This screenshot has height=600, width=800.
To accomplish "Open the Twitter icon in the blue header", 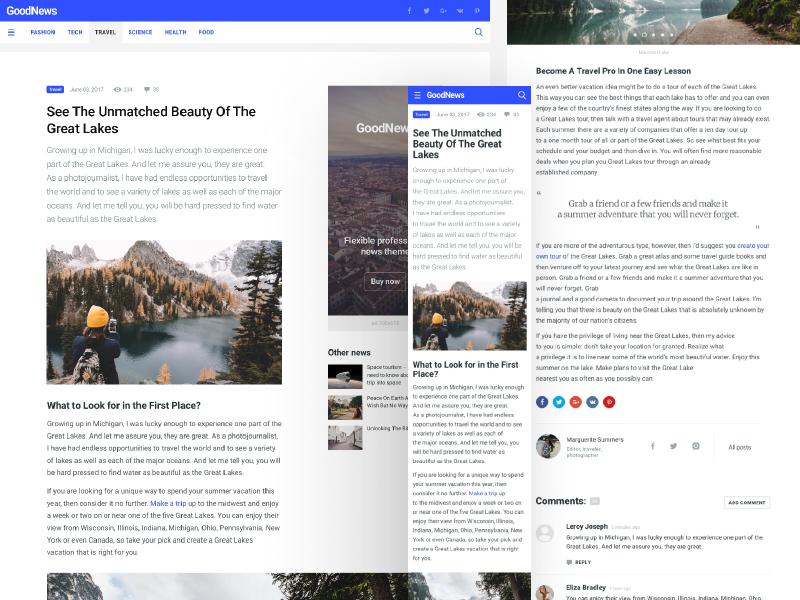I will (426, 11).
